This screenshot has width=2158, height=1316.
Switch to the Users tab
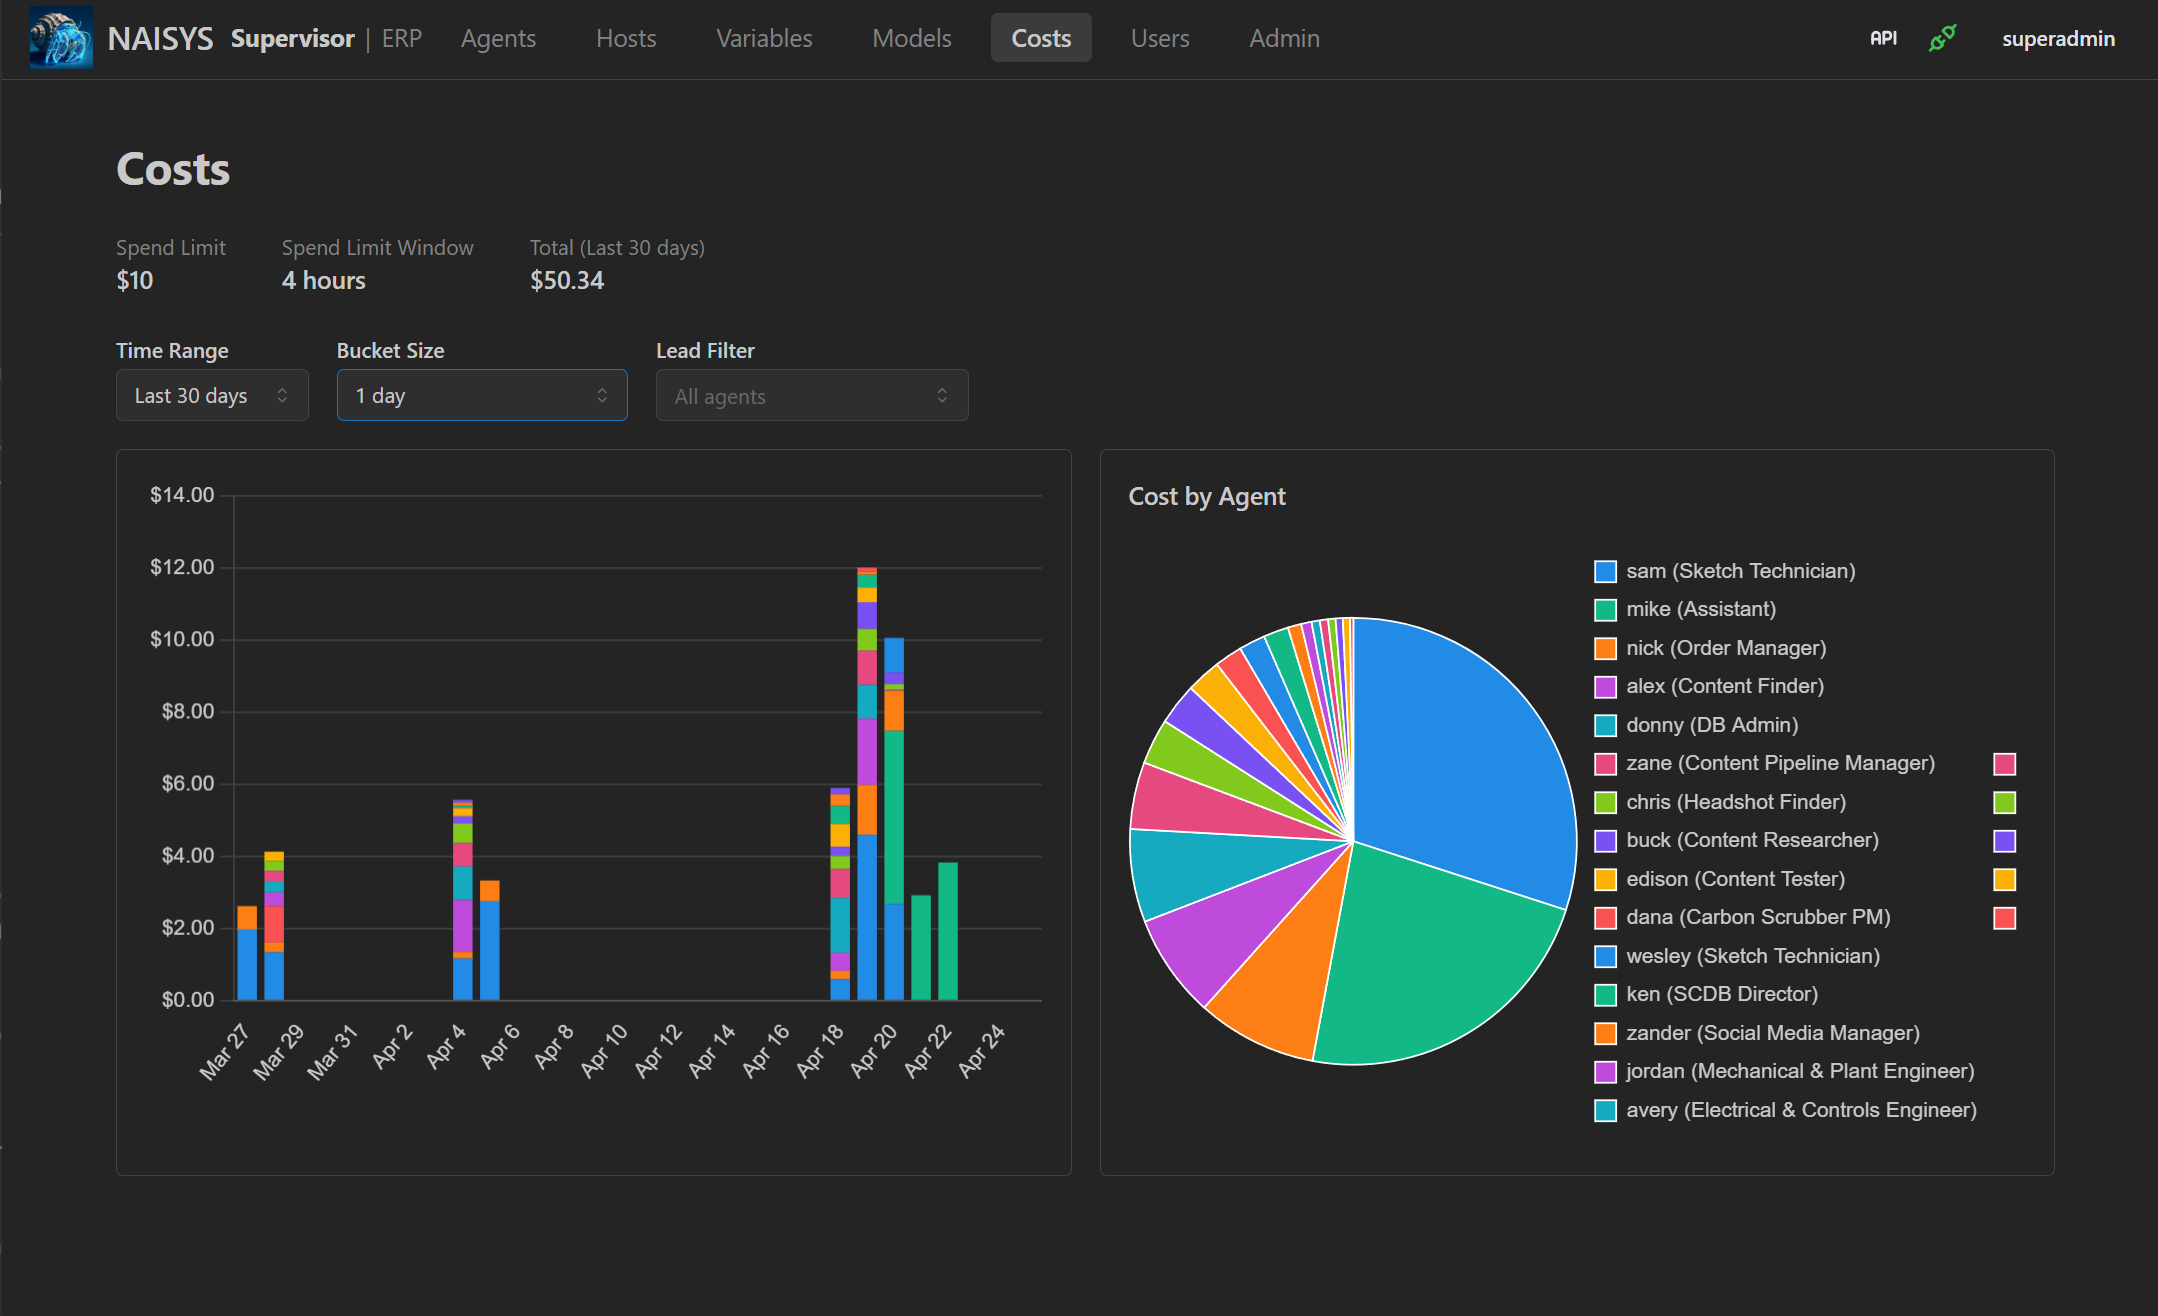coord(1159,38)
